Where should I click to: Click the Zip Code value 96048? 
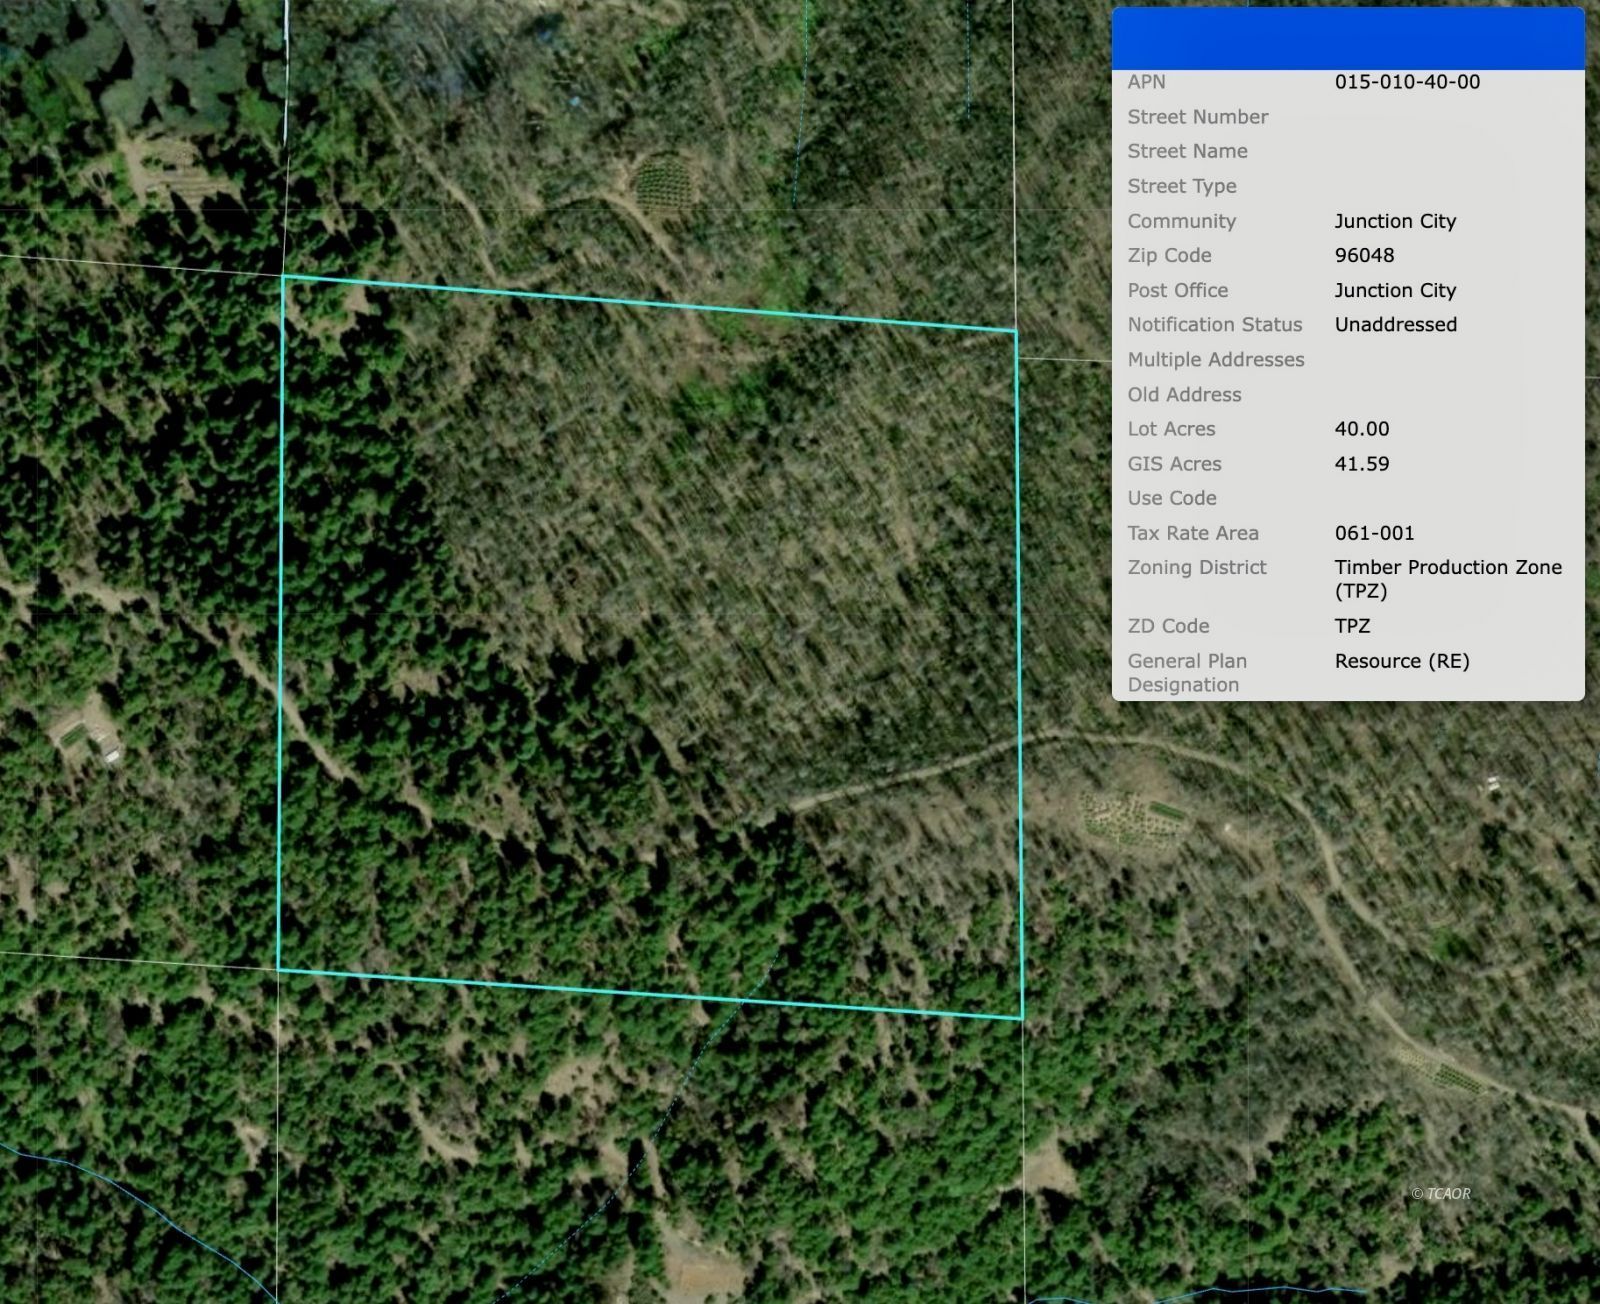click(1364, 255)
